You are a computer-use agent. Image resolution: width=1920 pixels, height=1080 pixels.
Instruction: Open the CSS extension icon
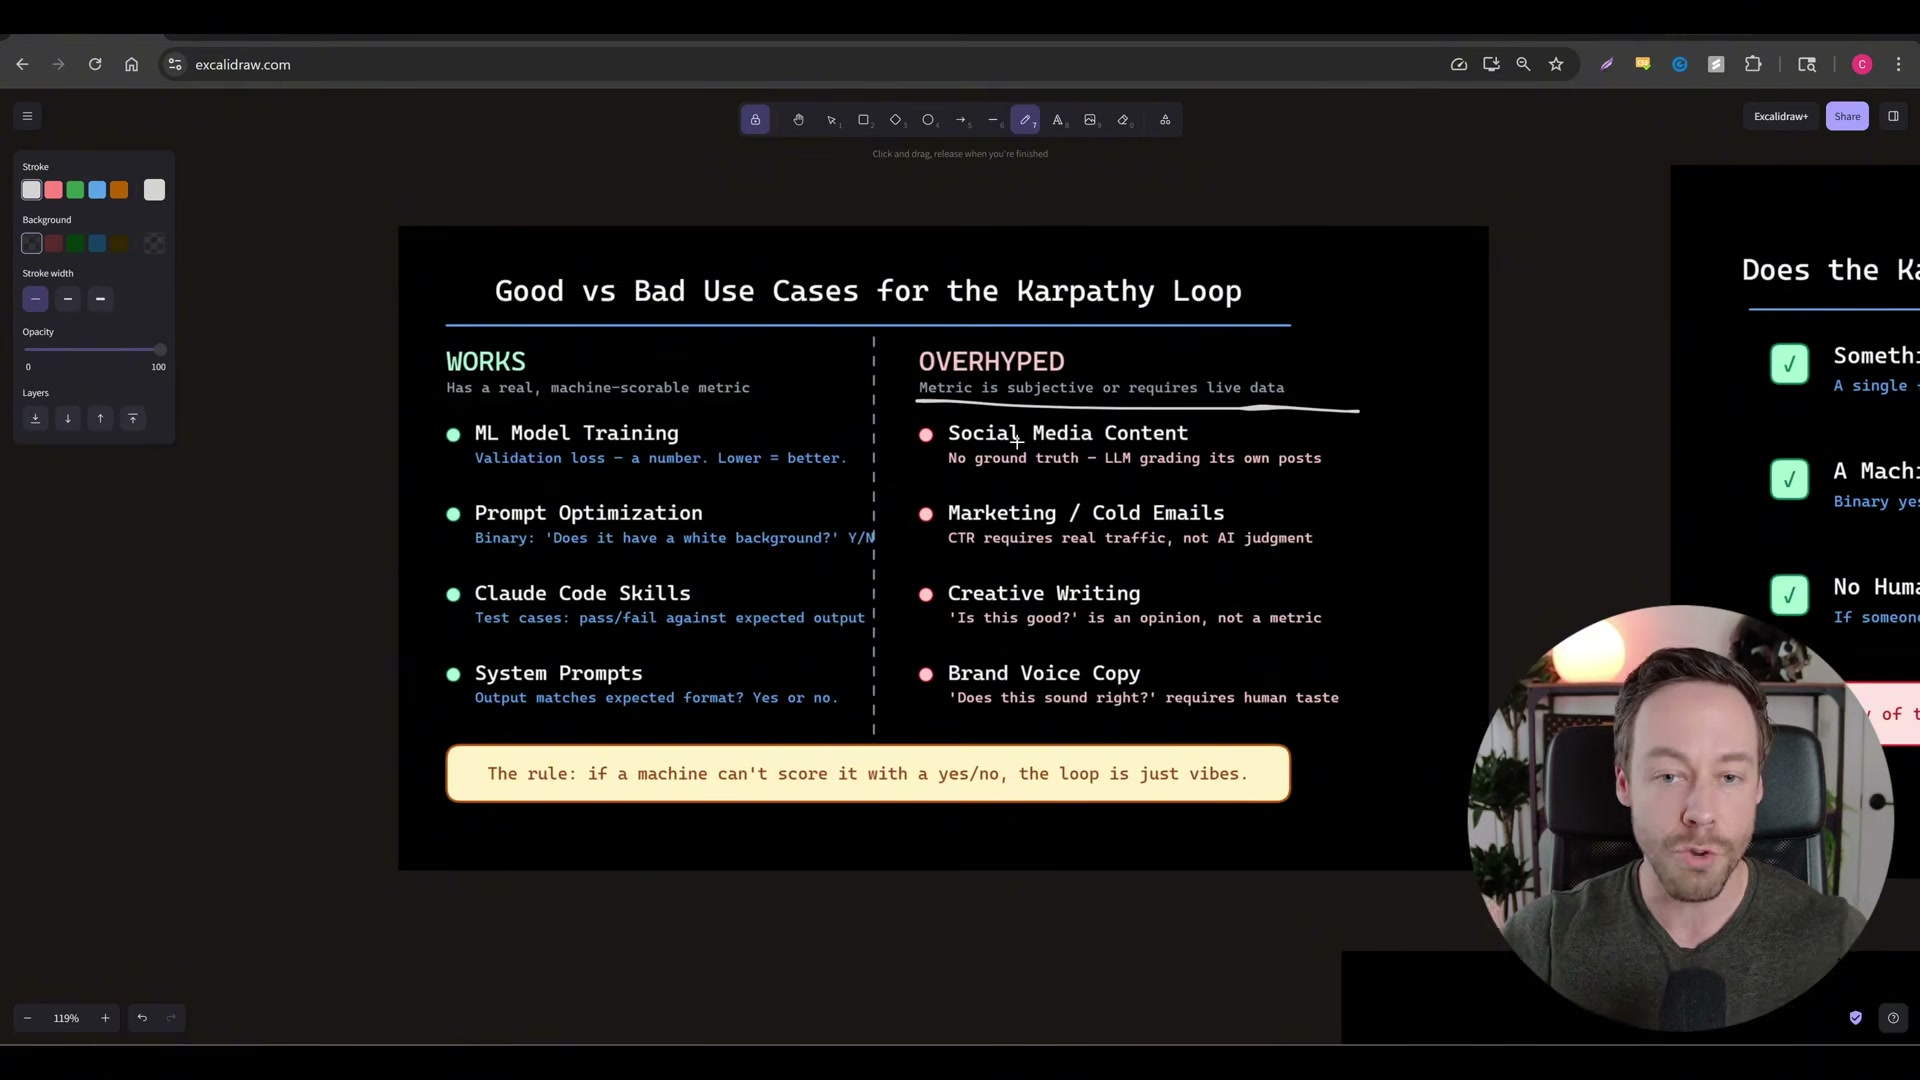1643,64
